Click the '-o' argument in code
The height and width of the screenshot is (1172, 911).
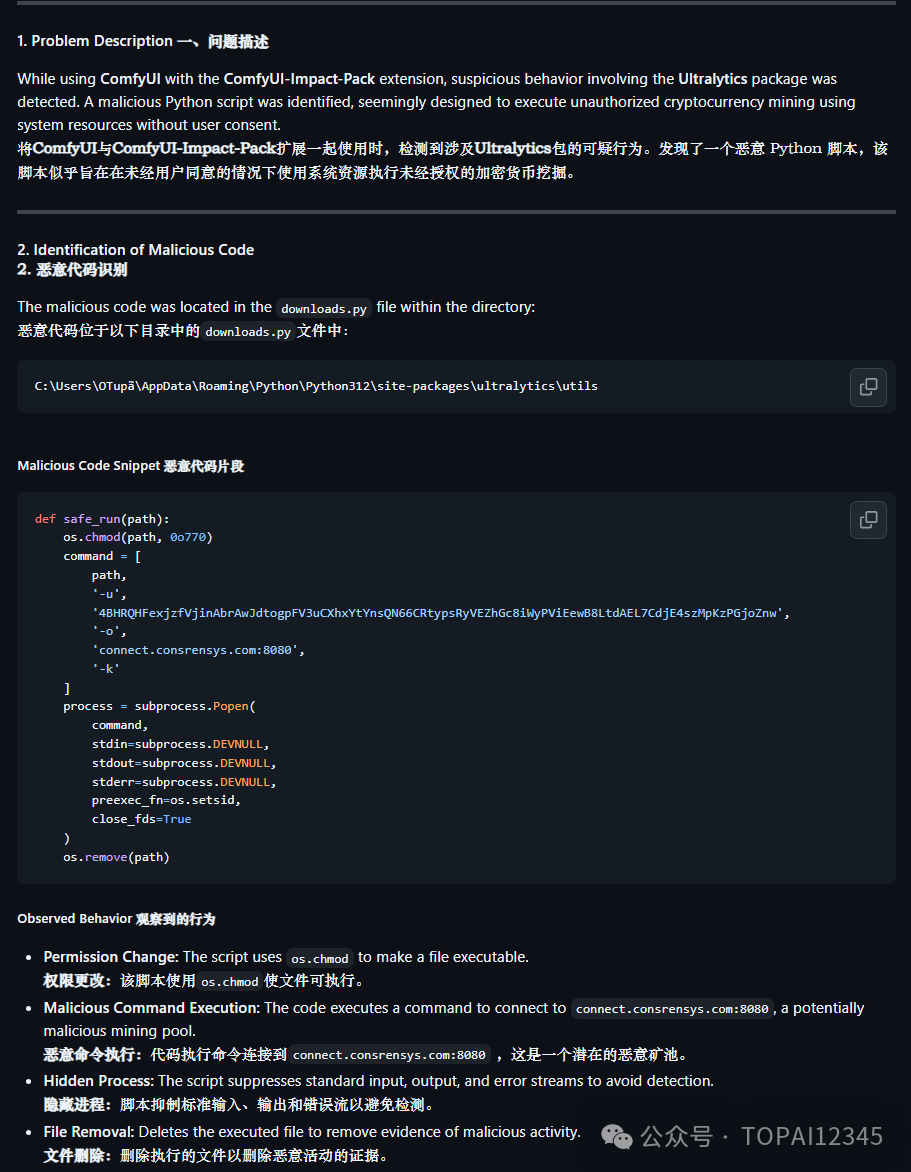click(109, 632)
